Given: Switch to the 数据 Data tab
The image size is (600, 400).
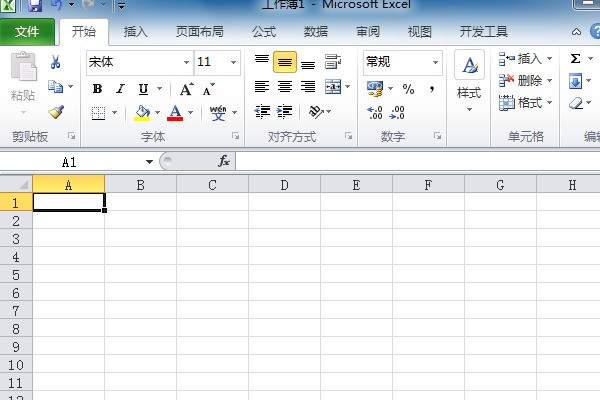Looking at the screenshot, I should tap(316, 32).
